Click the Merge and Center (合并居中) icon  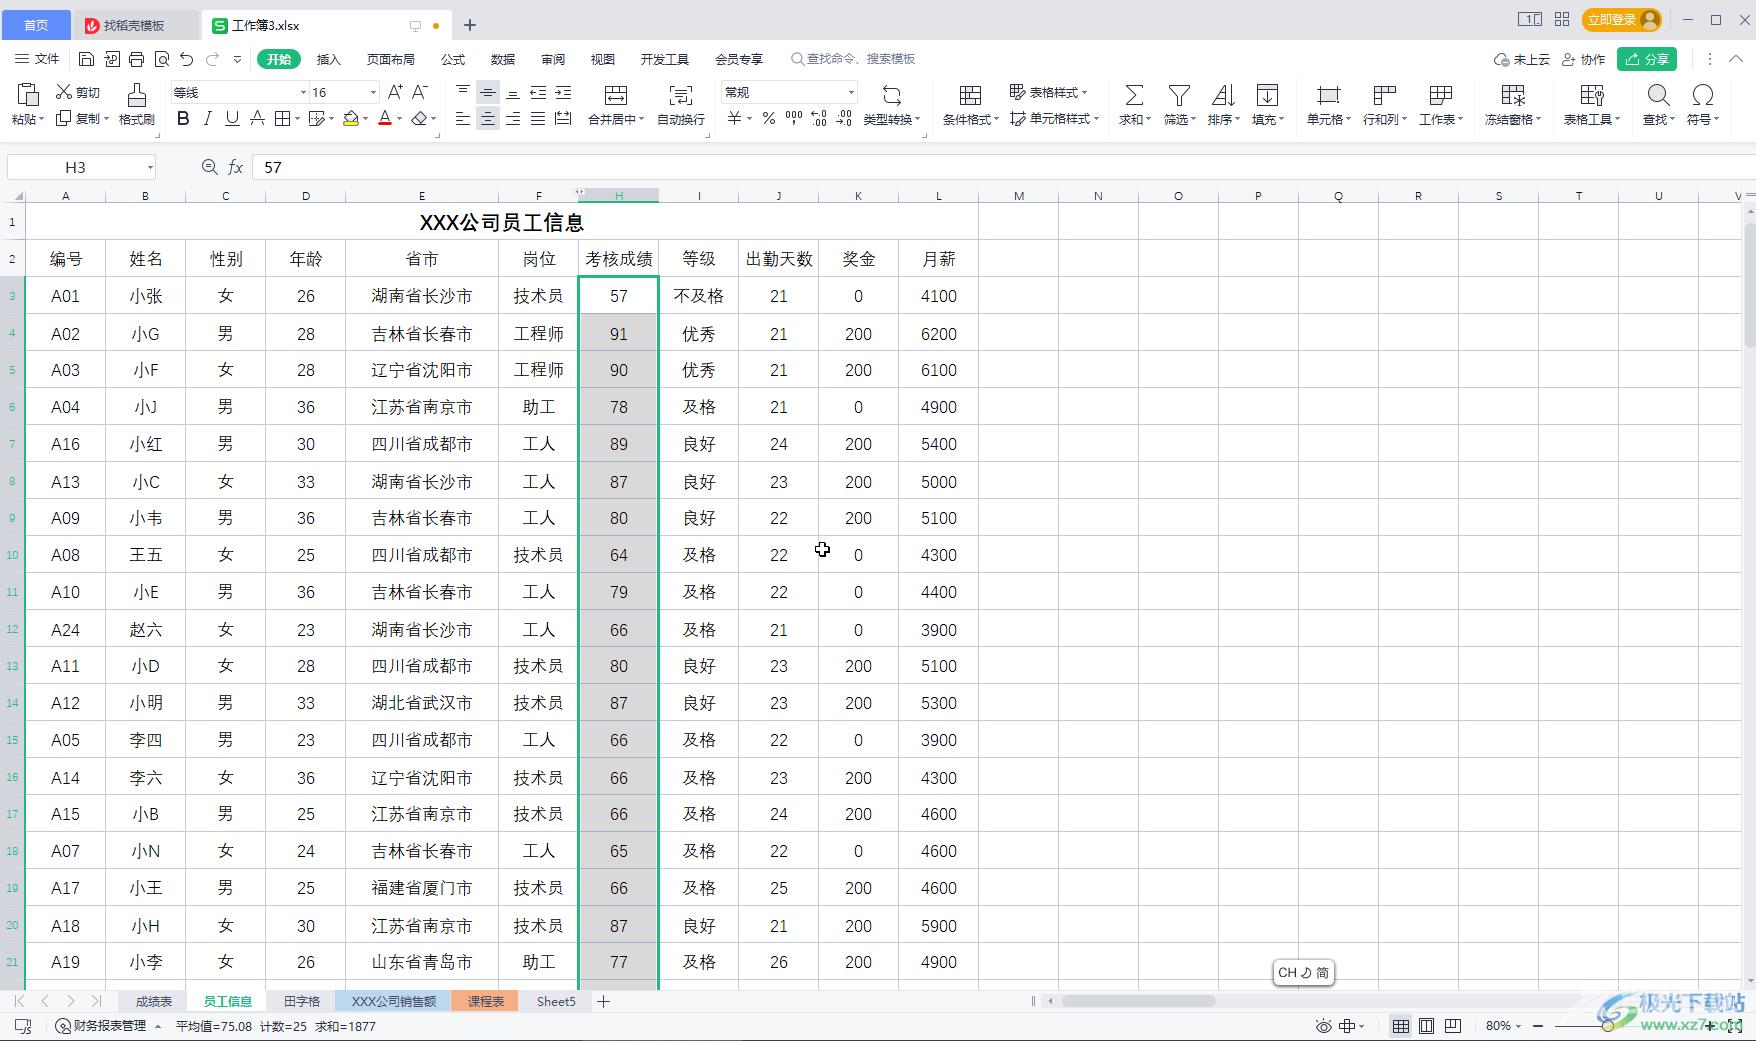[616, 96]
